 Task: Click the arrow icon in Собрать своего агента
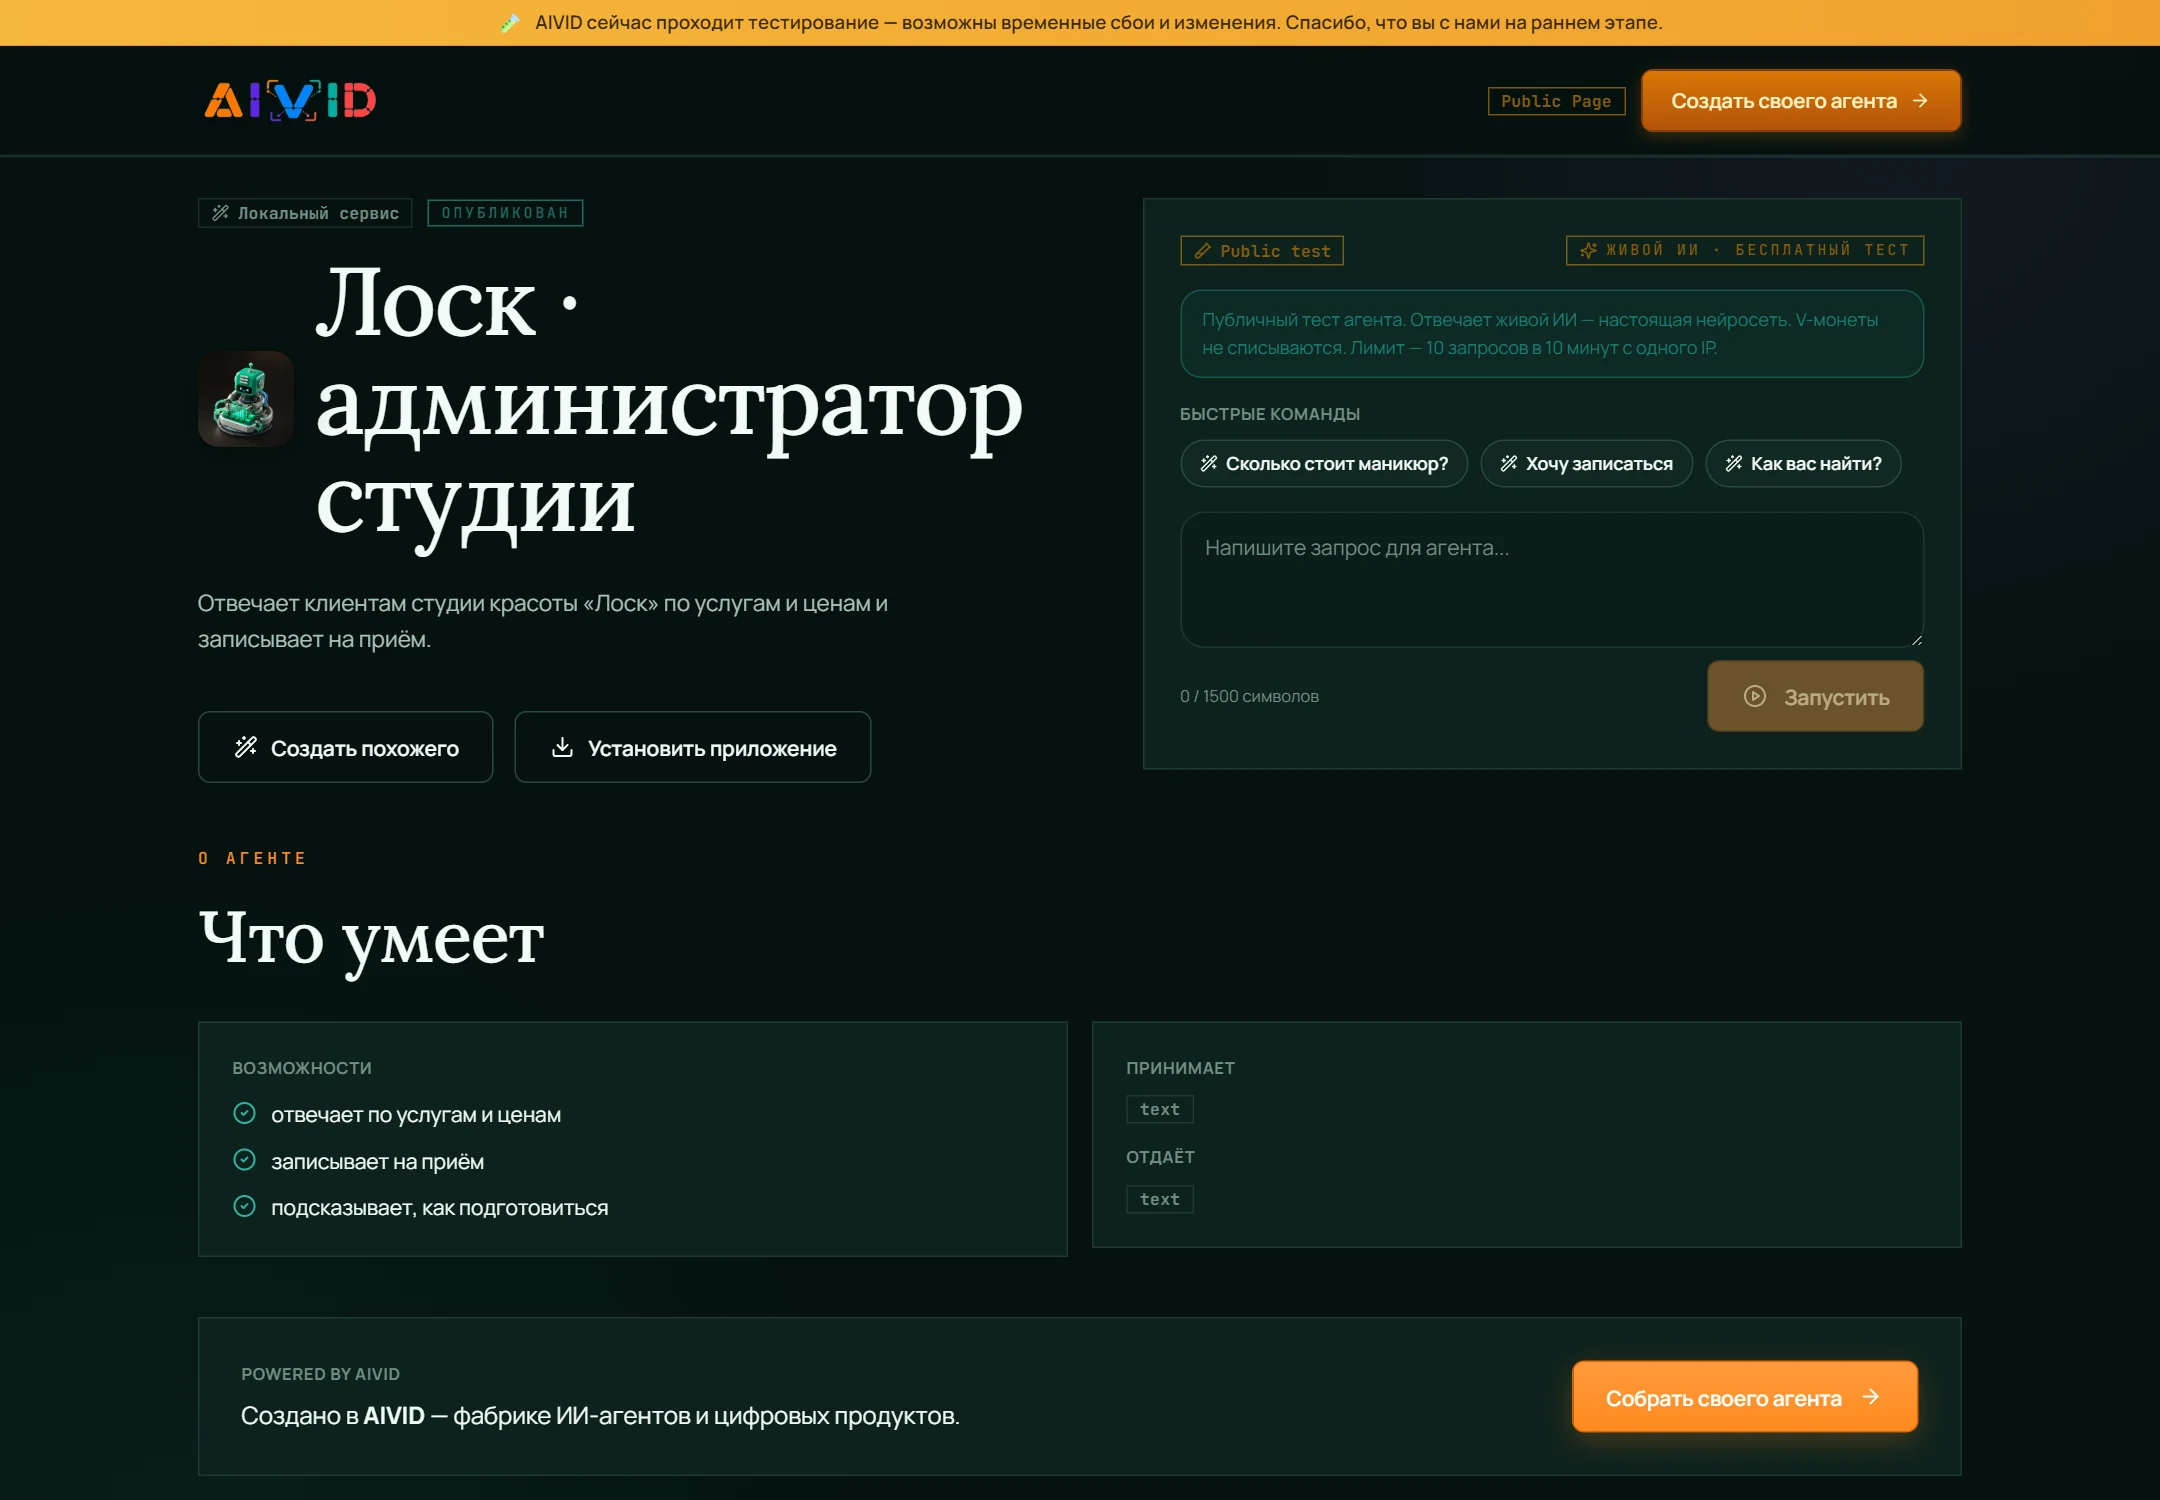click(x=1871, y=1397)
